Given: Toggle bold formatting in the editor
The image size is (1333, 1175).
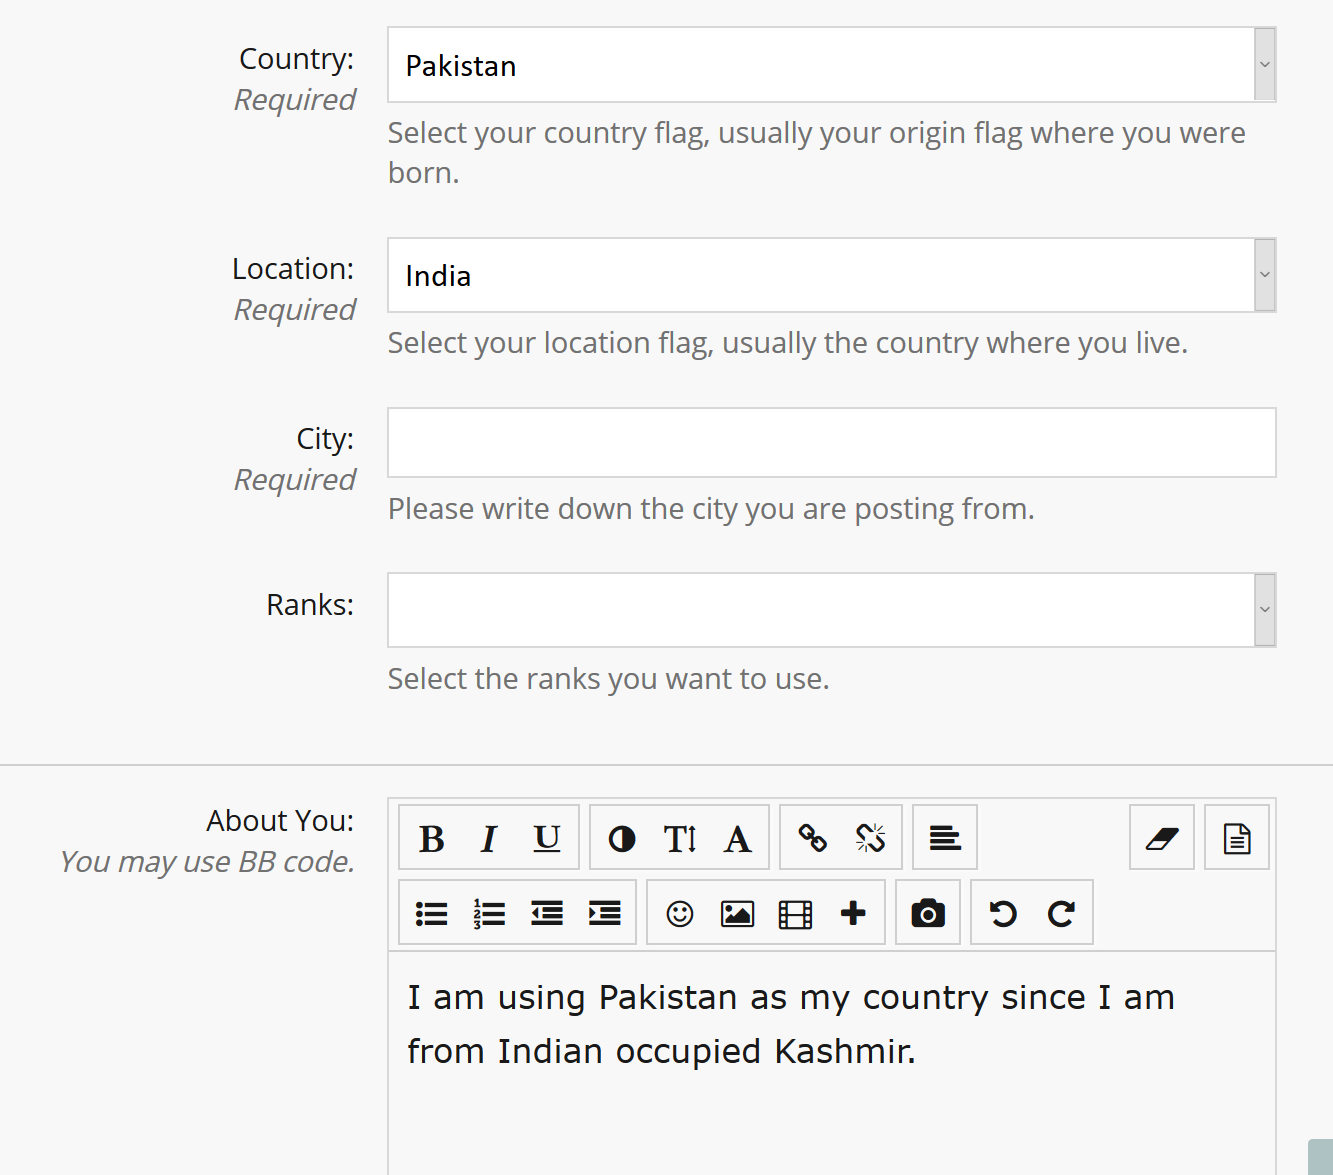Looking at the screenshot, I should [432, 838].
